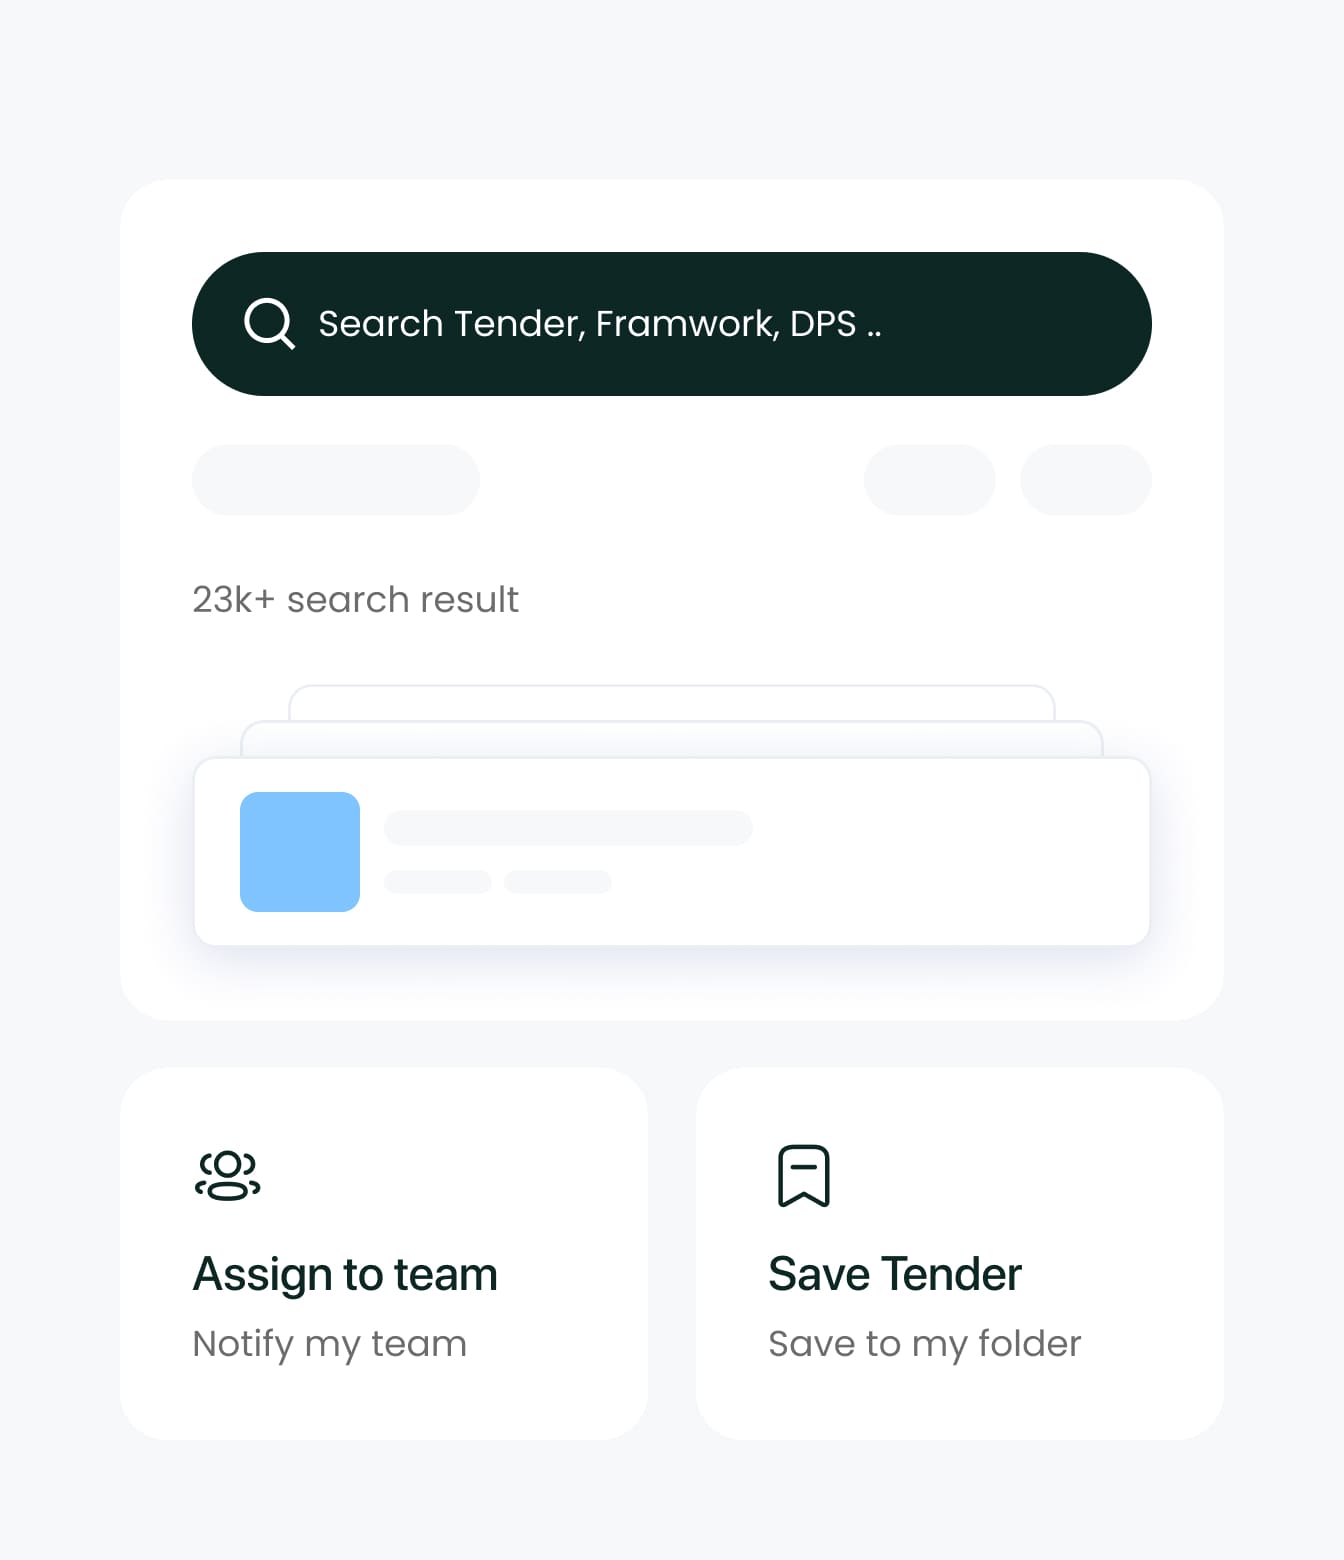
Task: Click the result card title placeholder bar
Action: [568, 828]
